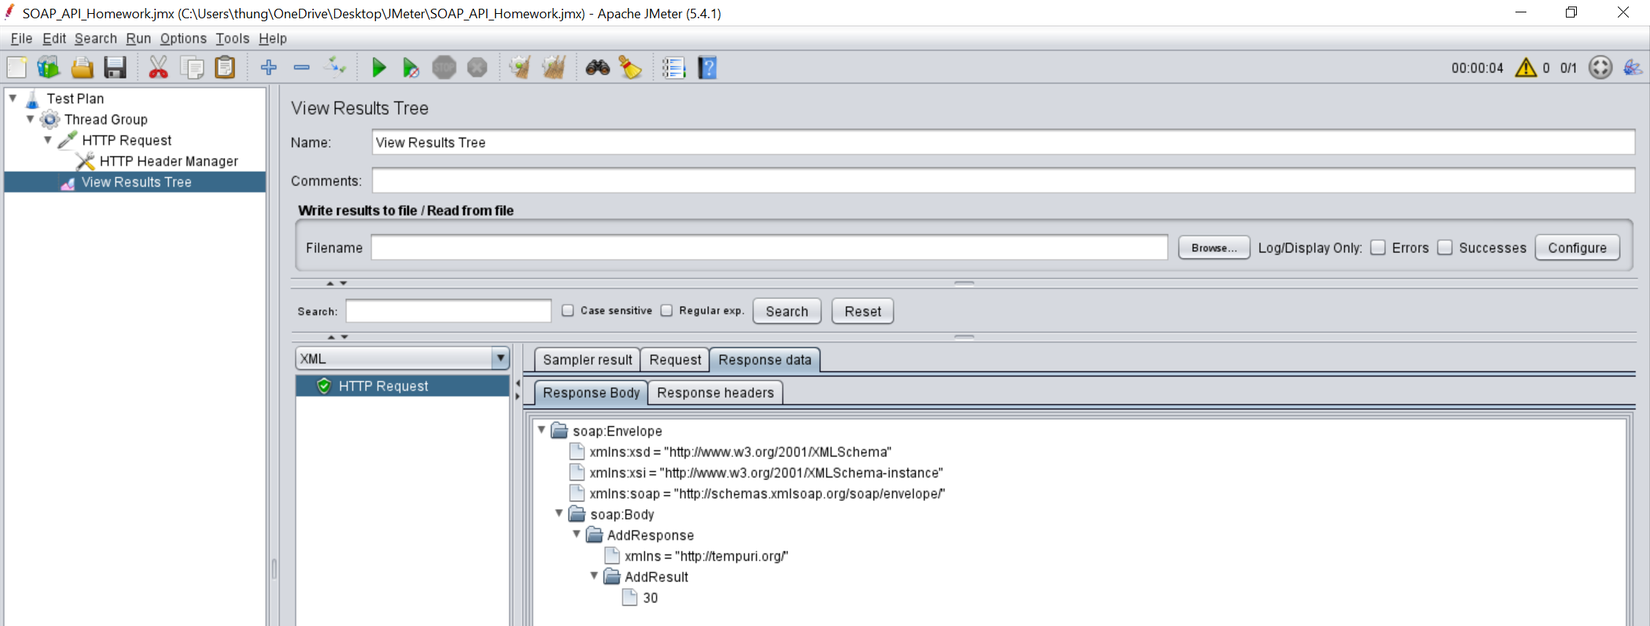Collapse the Thread Group node
Screen dimensions: 1650x626
[x=30, y=119]
